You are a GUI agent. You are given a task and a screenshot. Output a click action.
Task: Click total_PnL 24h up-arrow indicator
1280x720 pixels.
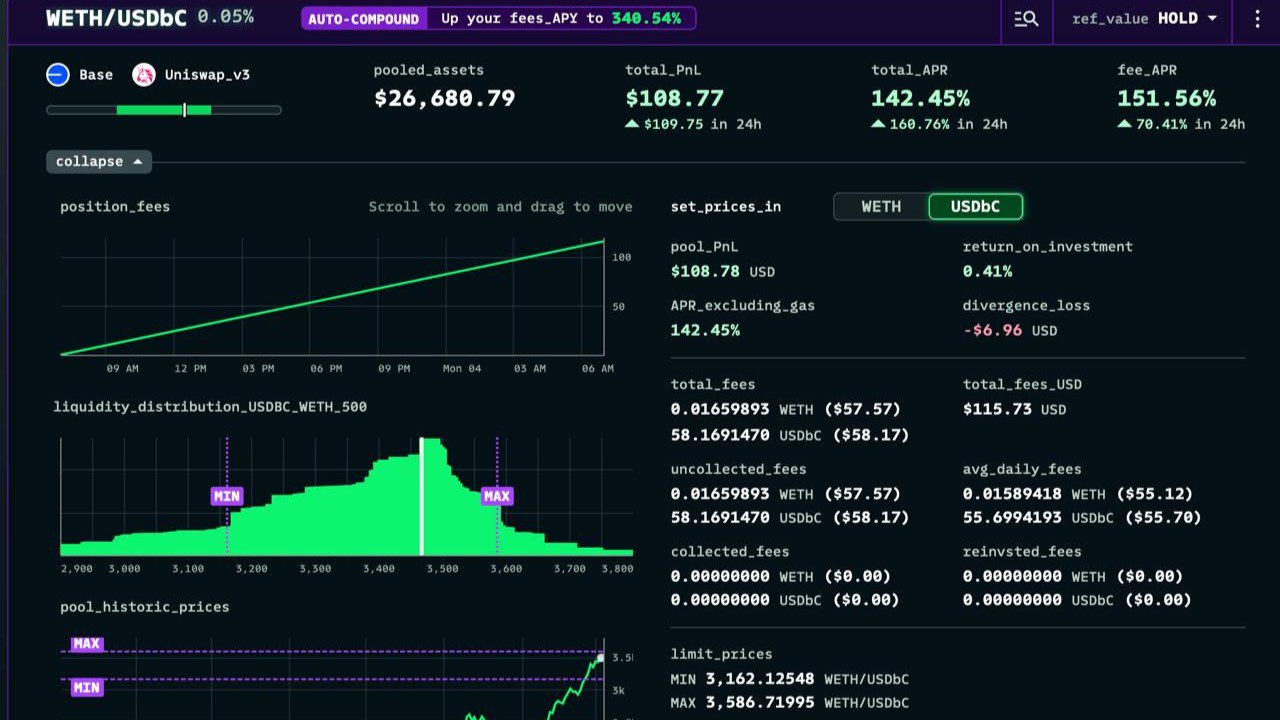tap(632, 124)
